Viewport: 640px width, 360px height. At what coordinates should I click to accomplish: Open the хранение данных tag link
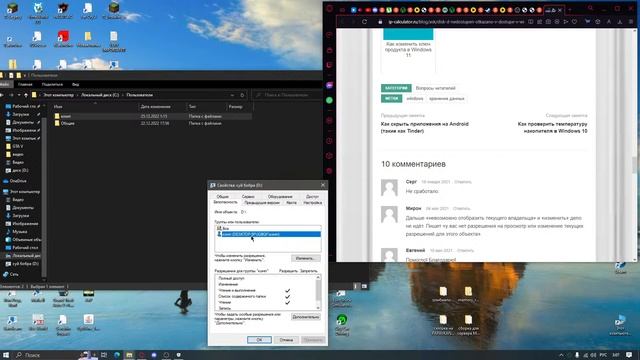pyautogui.click(x=447, y=99)
